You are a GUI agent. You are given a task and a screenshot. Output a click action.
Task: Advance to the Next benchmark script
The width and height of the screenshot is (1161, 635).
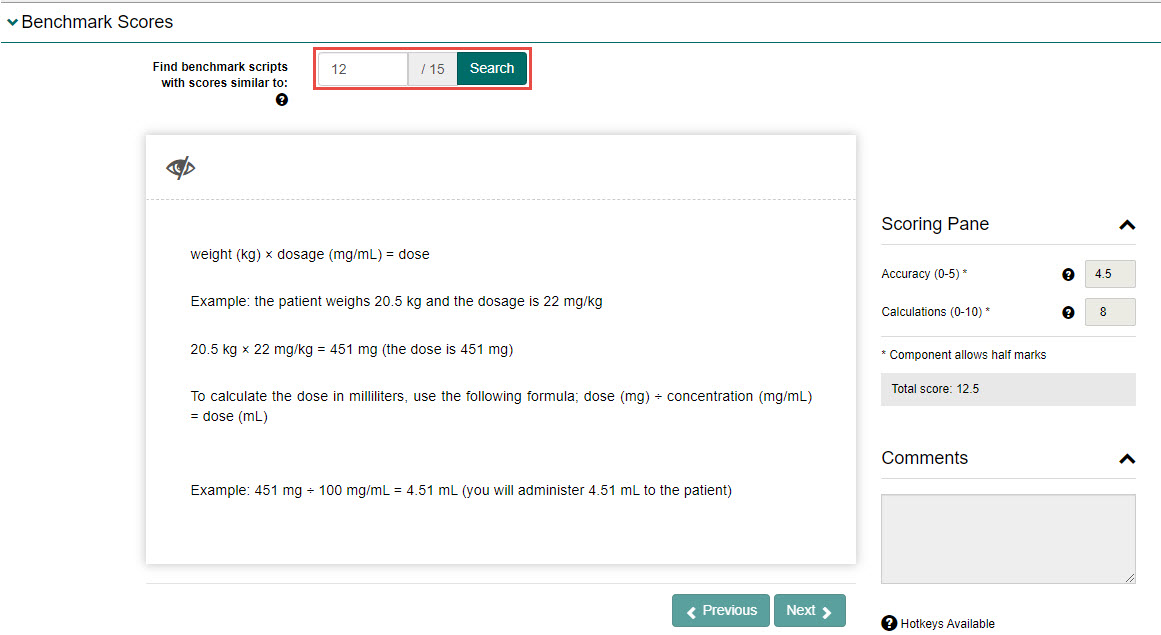809,611
